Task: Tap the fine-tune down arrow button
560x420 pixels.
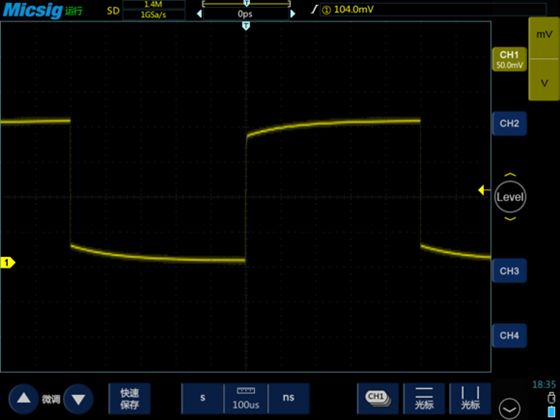Action: pos(78,399)
